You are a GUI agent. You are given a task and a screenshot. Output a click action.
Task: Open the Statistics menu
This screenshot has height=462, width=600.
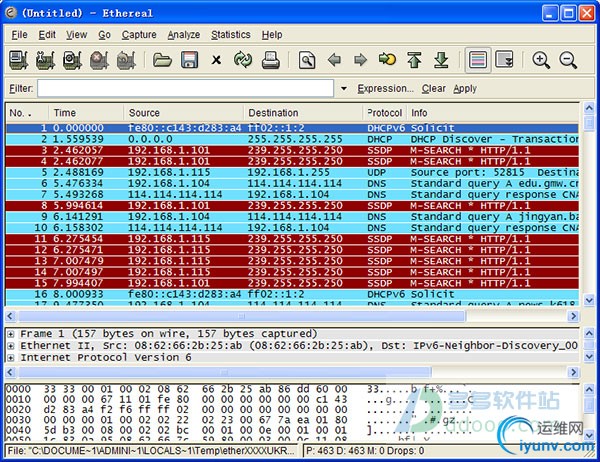[231, 35]
